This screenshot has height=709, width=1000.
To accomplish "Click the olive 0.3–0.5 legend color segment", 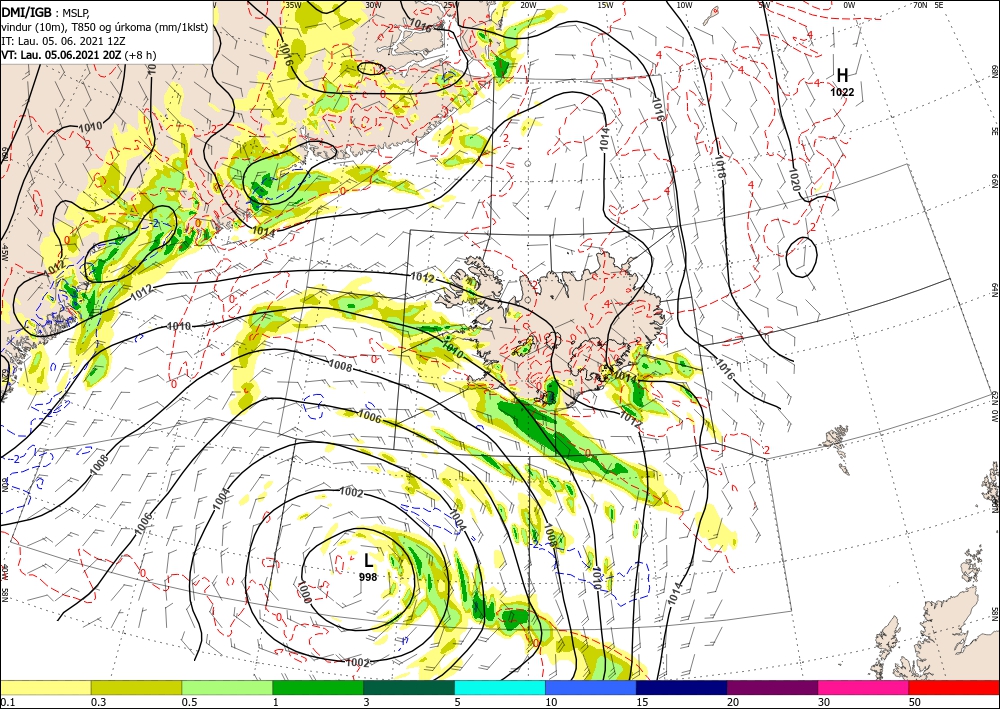I will (x=136, y=687).
